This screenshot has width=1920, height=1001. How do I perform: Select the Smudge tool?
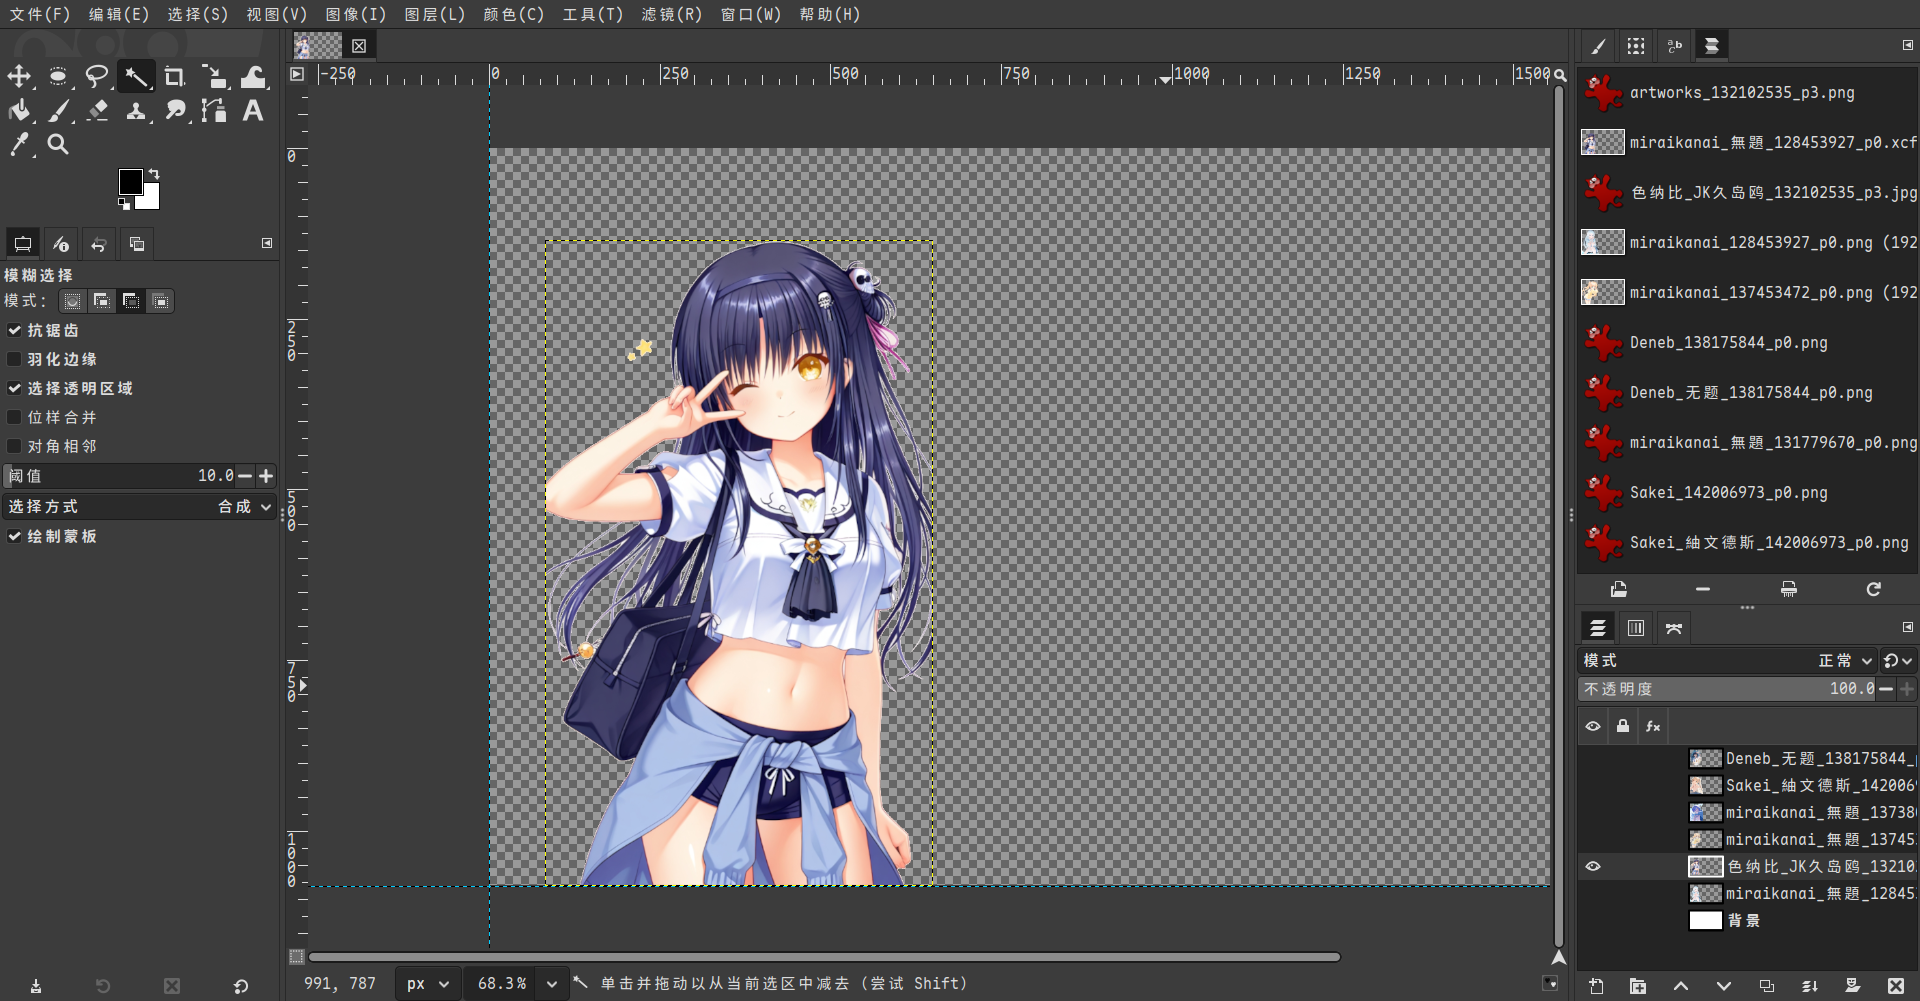(x=175, y=111)
